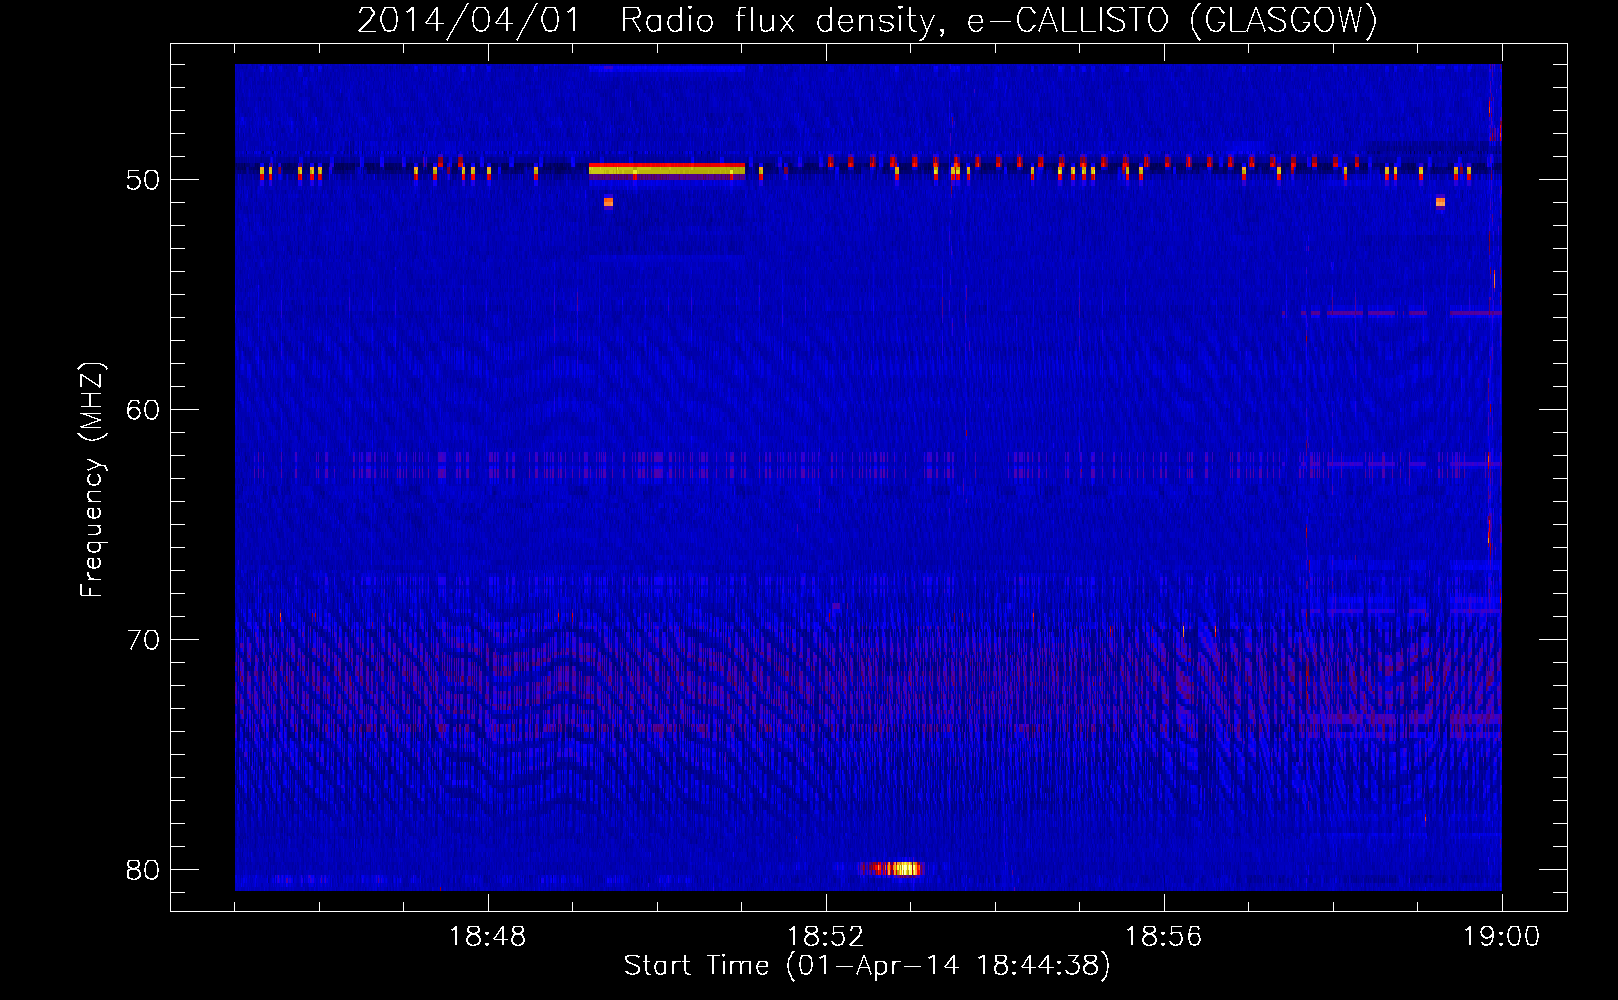Click the 19:00 time tick label
The image size is (1618, 1000).
(1501, 937)
